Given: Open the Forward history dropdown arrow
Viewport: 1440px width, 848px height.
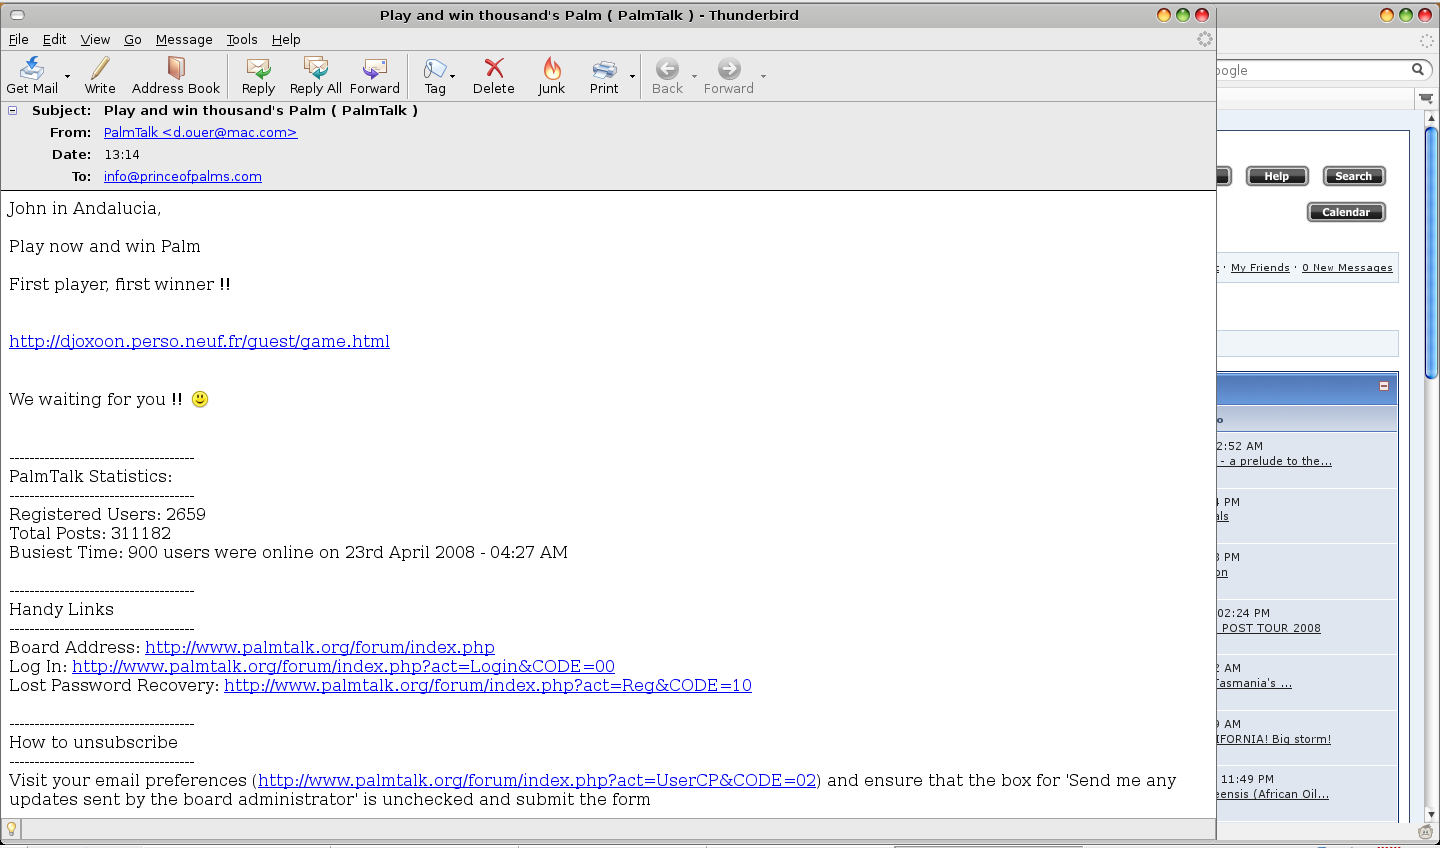Looking at the screenshot, I should (x=763, y=76).
